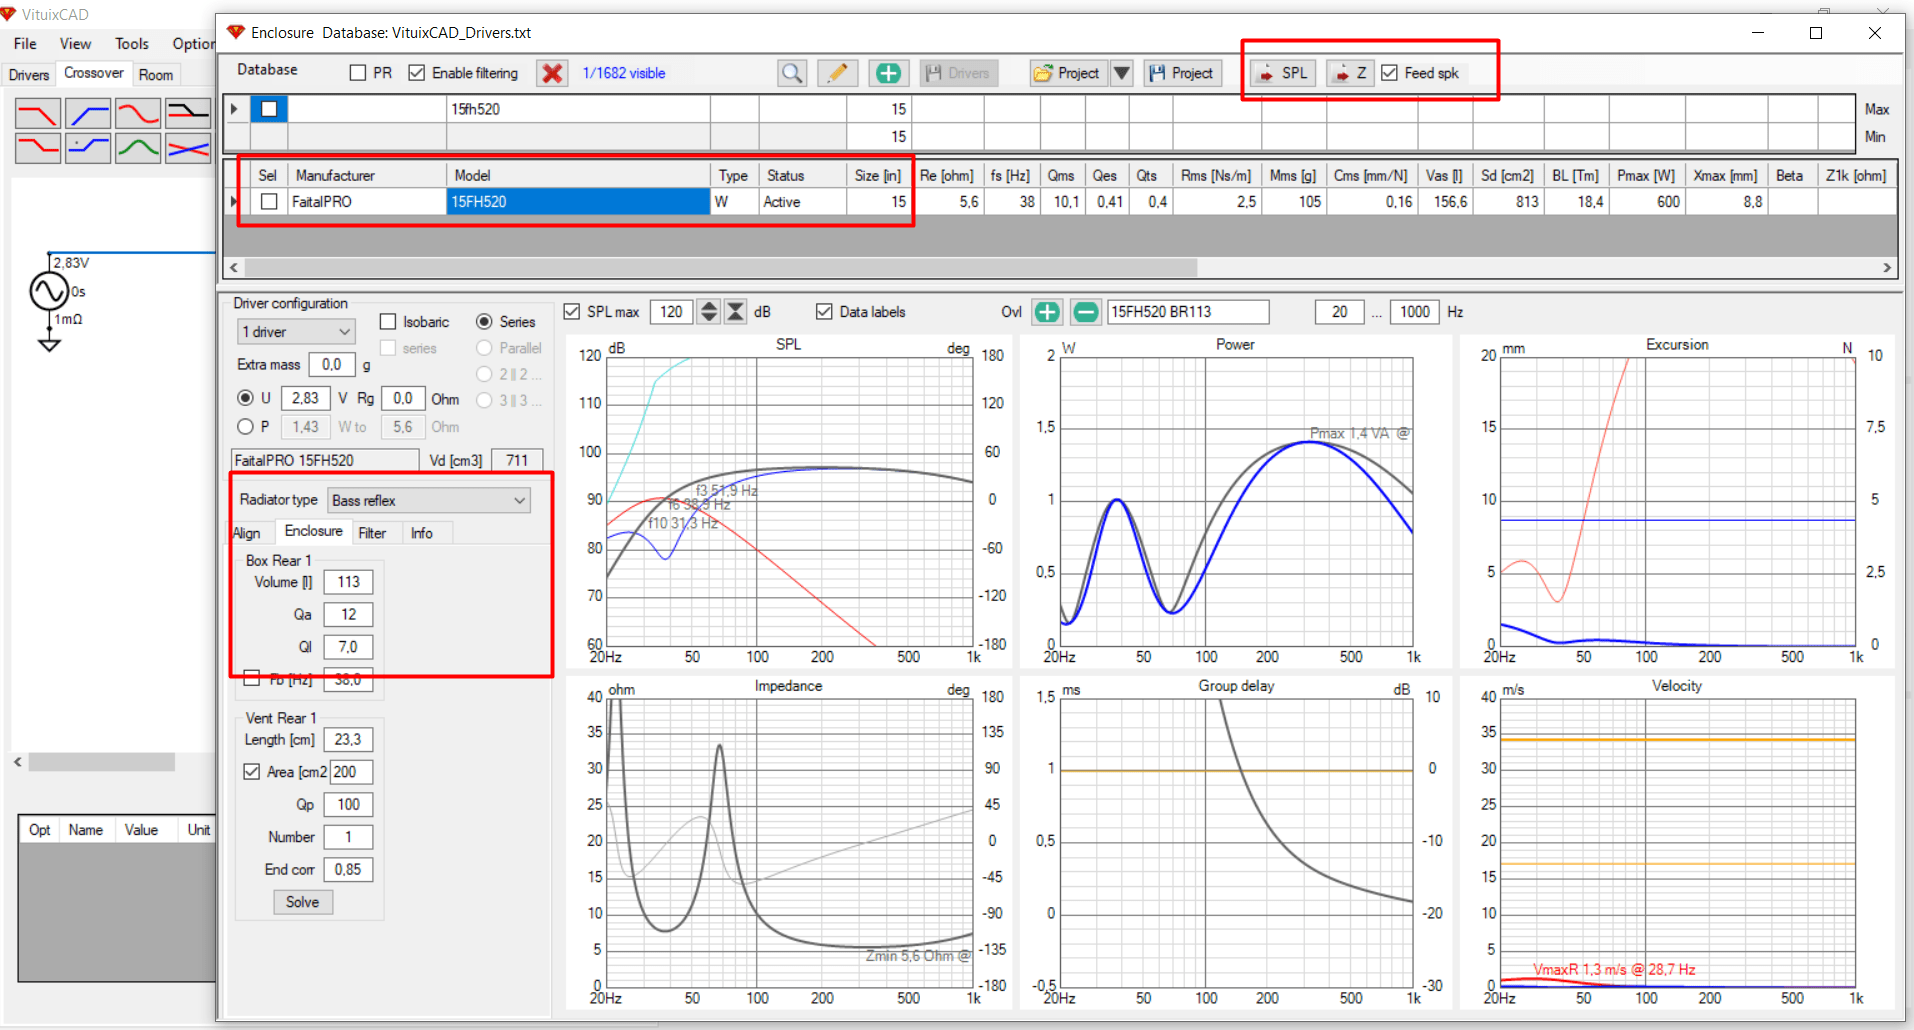The image size is (1914, 1030).
Task: Click the green minus remove overlay icon
Action: click(x=1085, y=312)
